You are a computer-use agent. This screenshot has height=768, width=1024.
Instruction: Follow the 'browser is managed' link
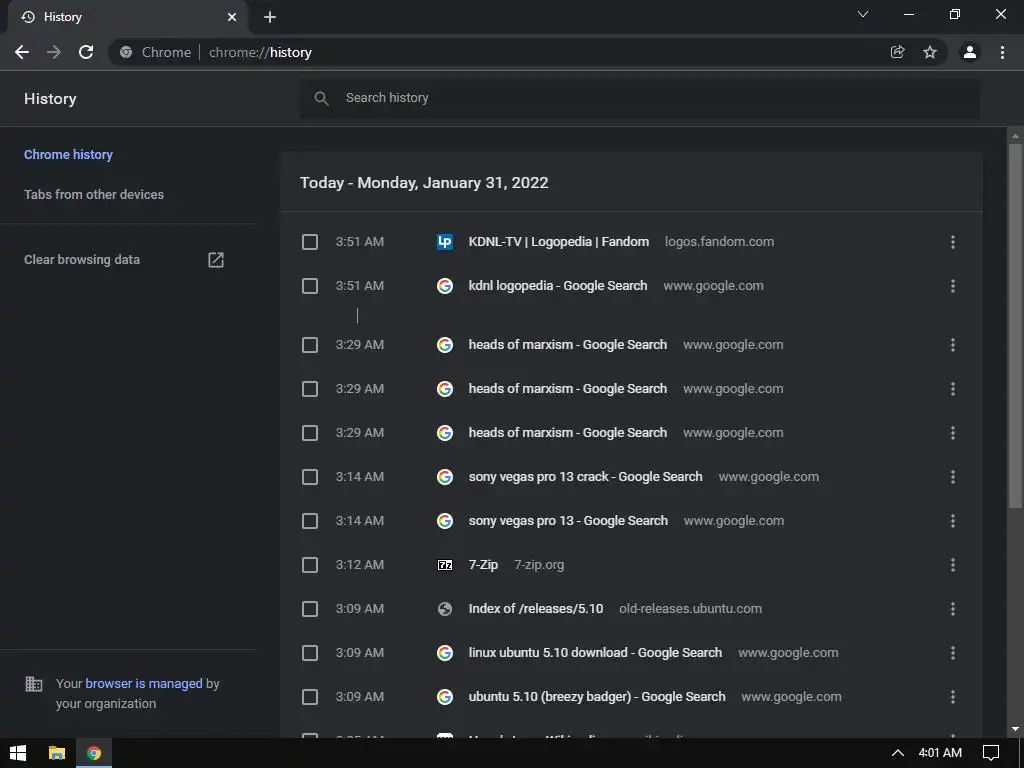pos(144,684)
